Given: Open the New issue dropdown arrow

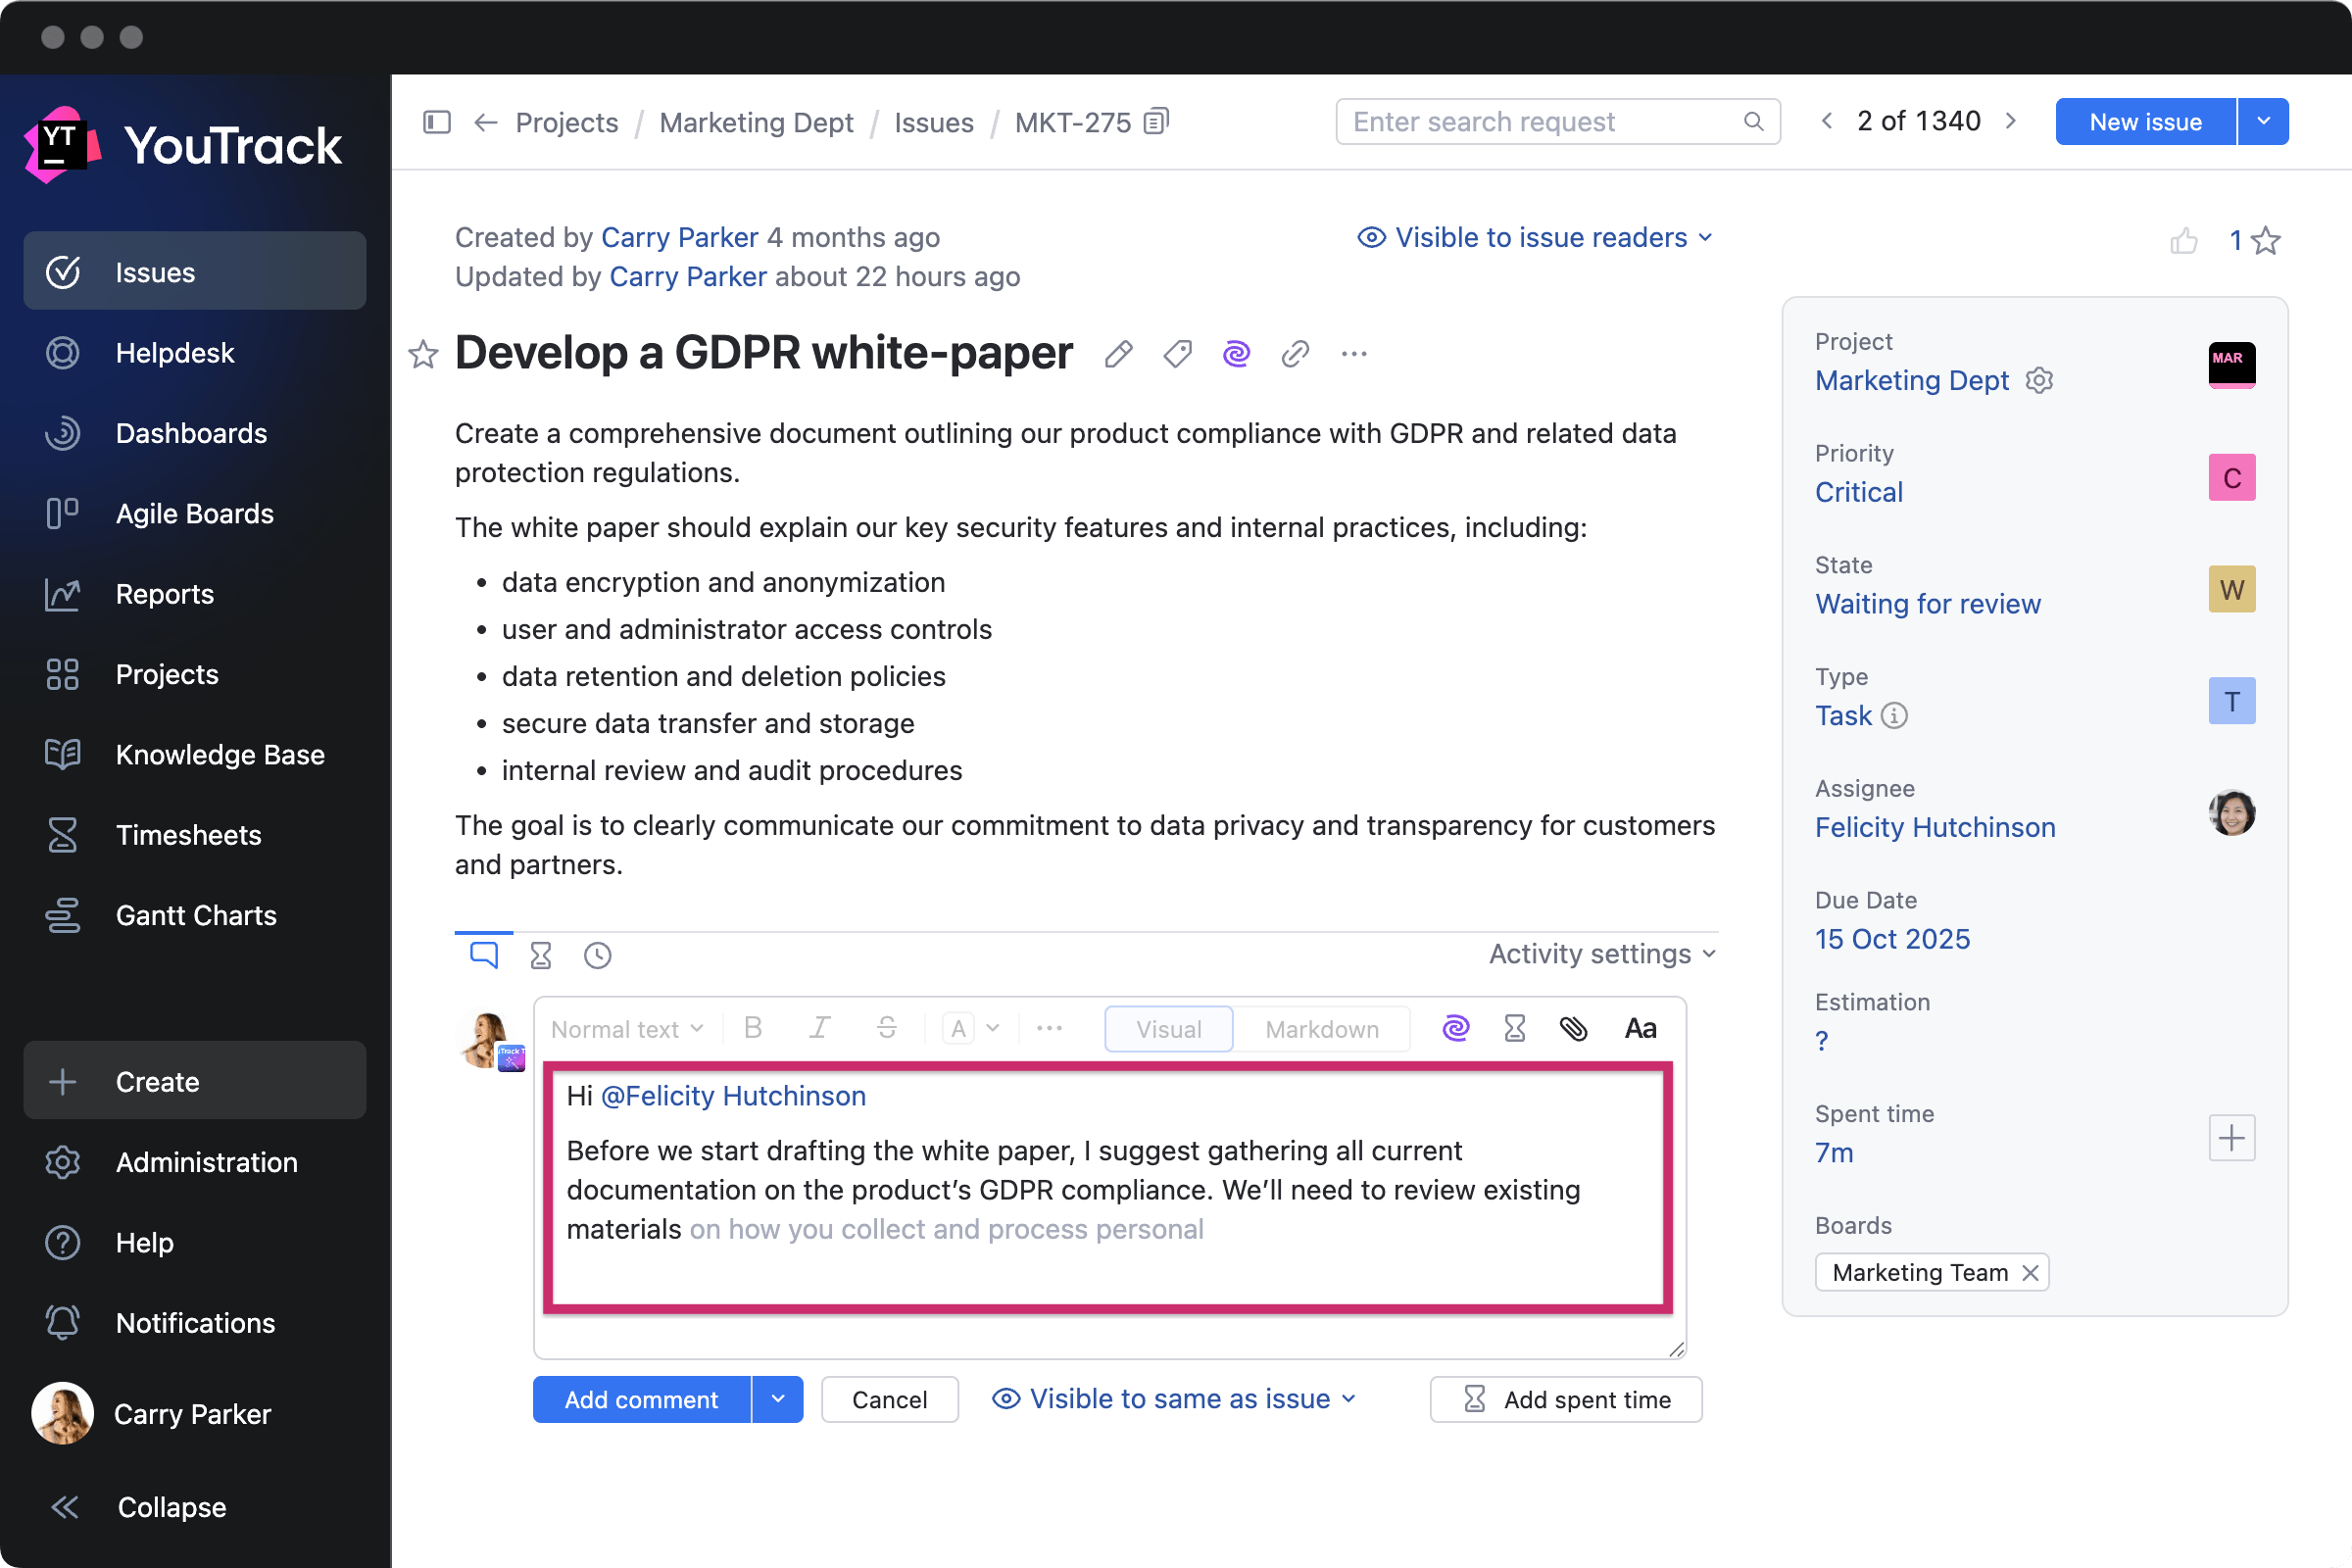Looking at the screenshot, I should pos(2263,122).
